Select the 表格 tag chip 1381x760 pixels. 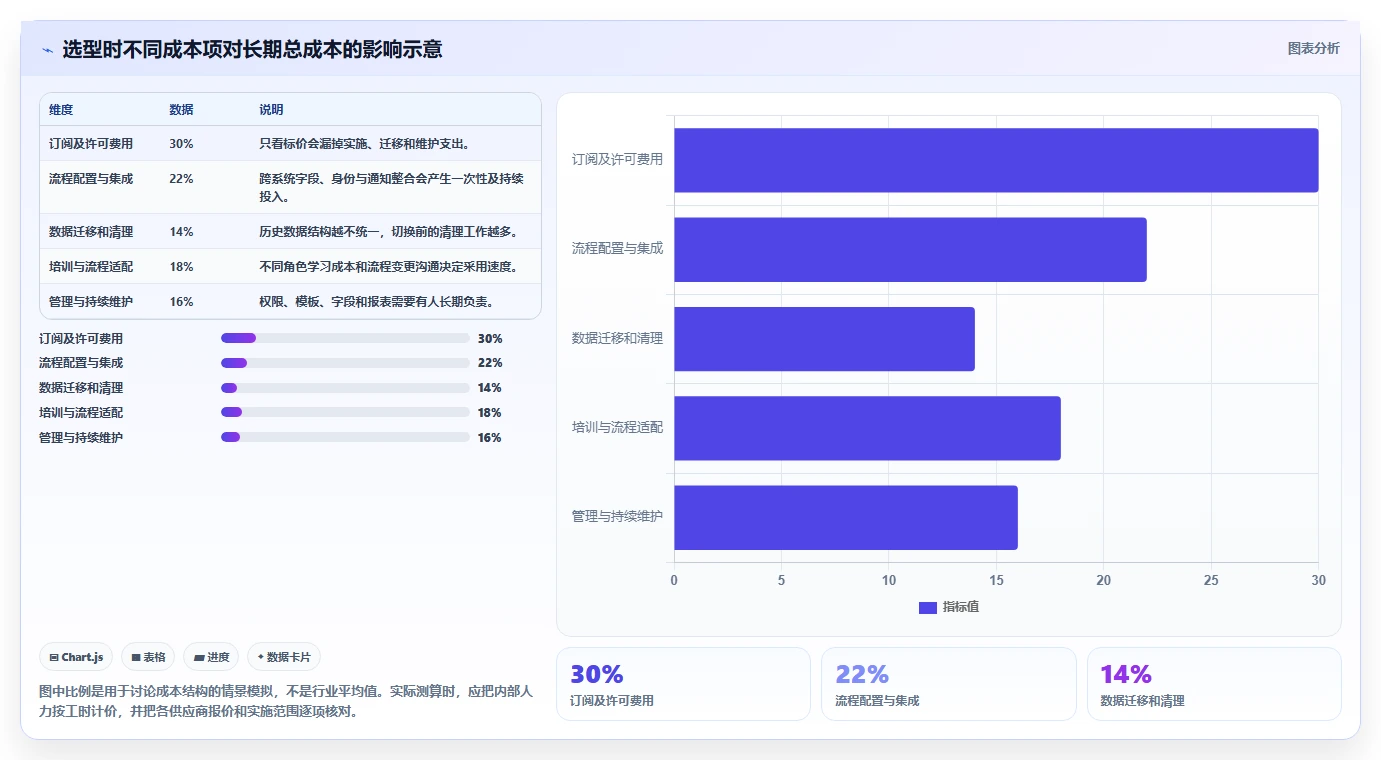[148, 657]
